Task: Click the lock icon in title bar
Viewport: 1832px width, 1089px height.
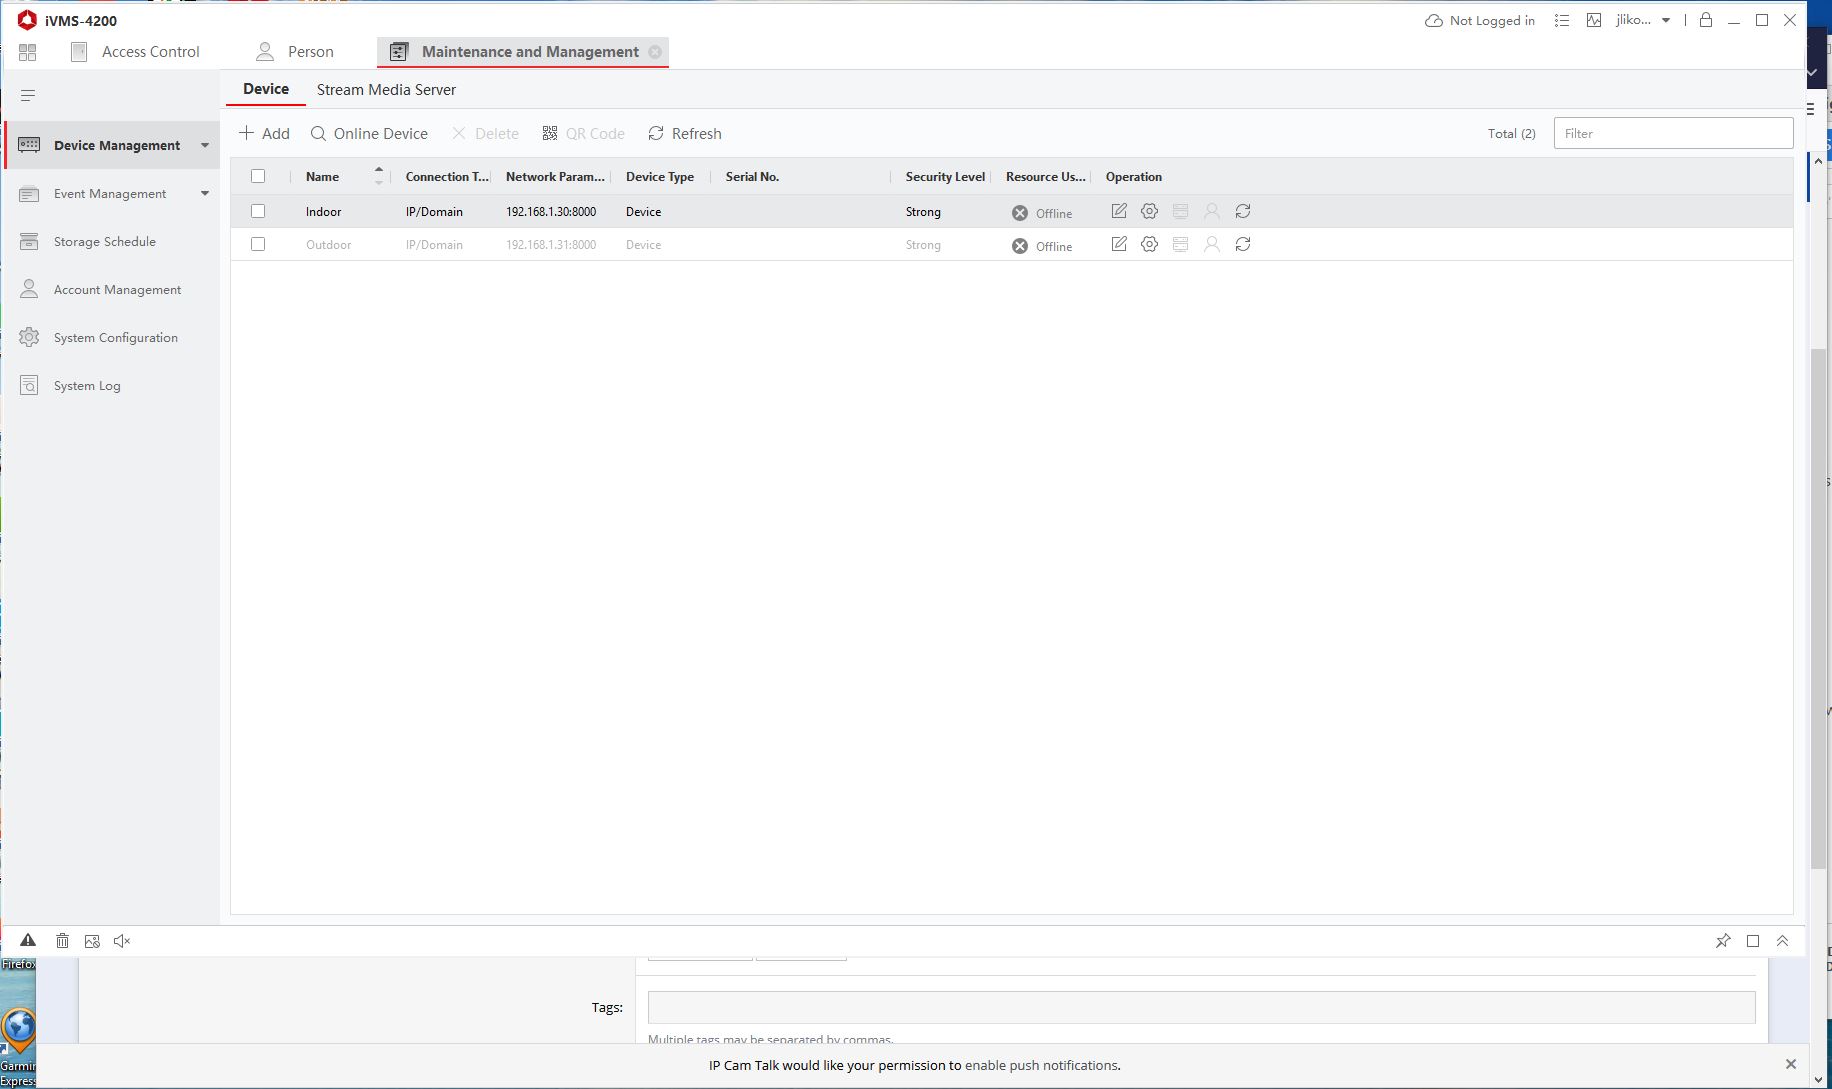Action: [x=1706, y=20]
